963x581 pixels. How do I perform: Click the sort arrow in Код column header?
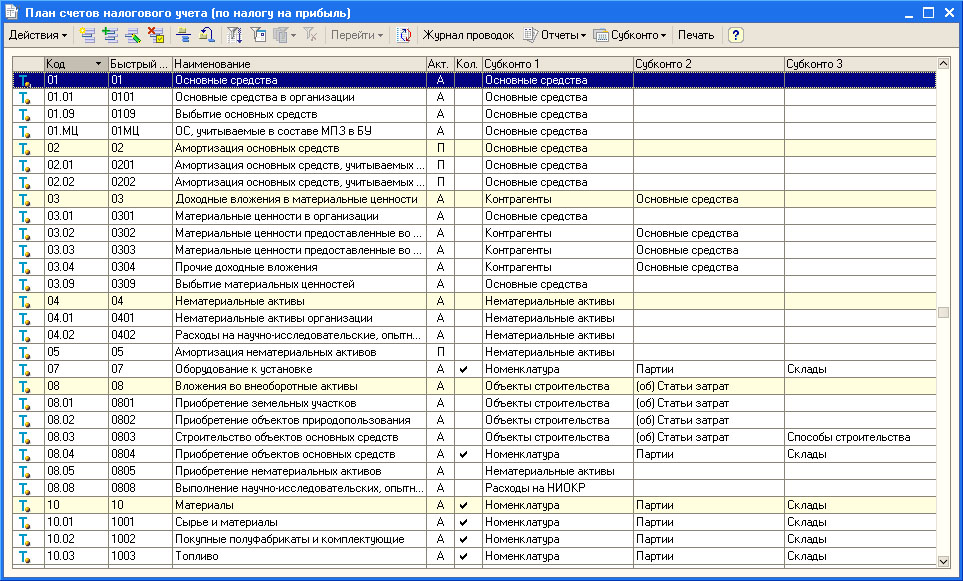(98, 64)
